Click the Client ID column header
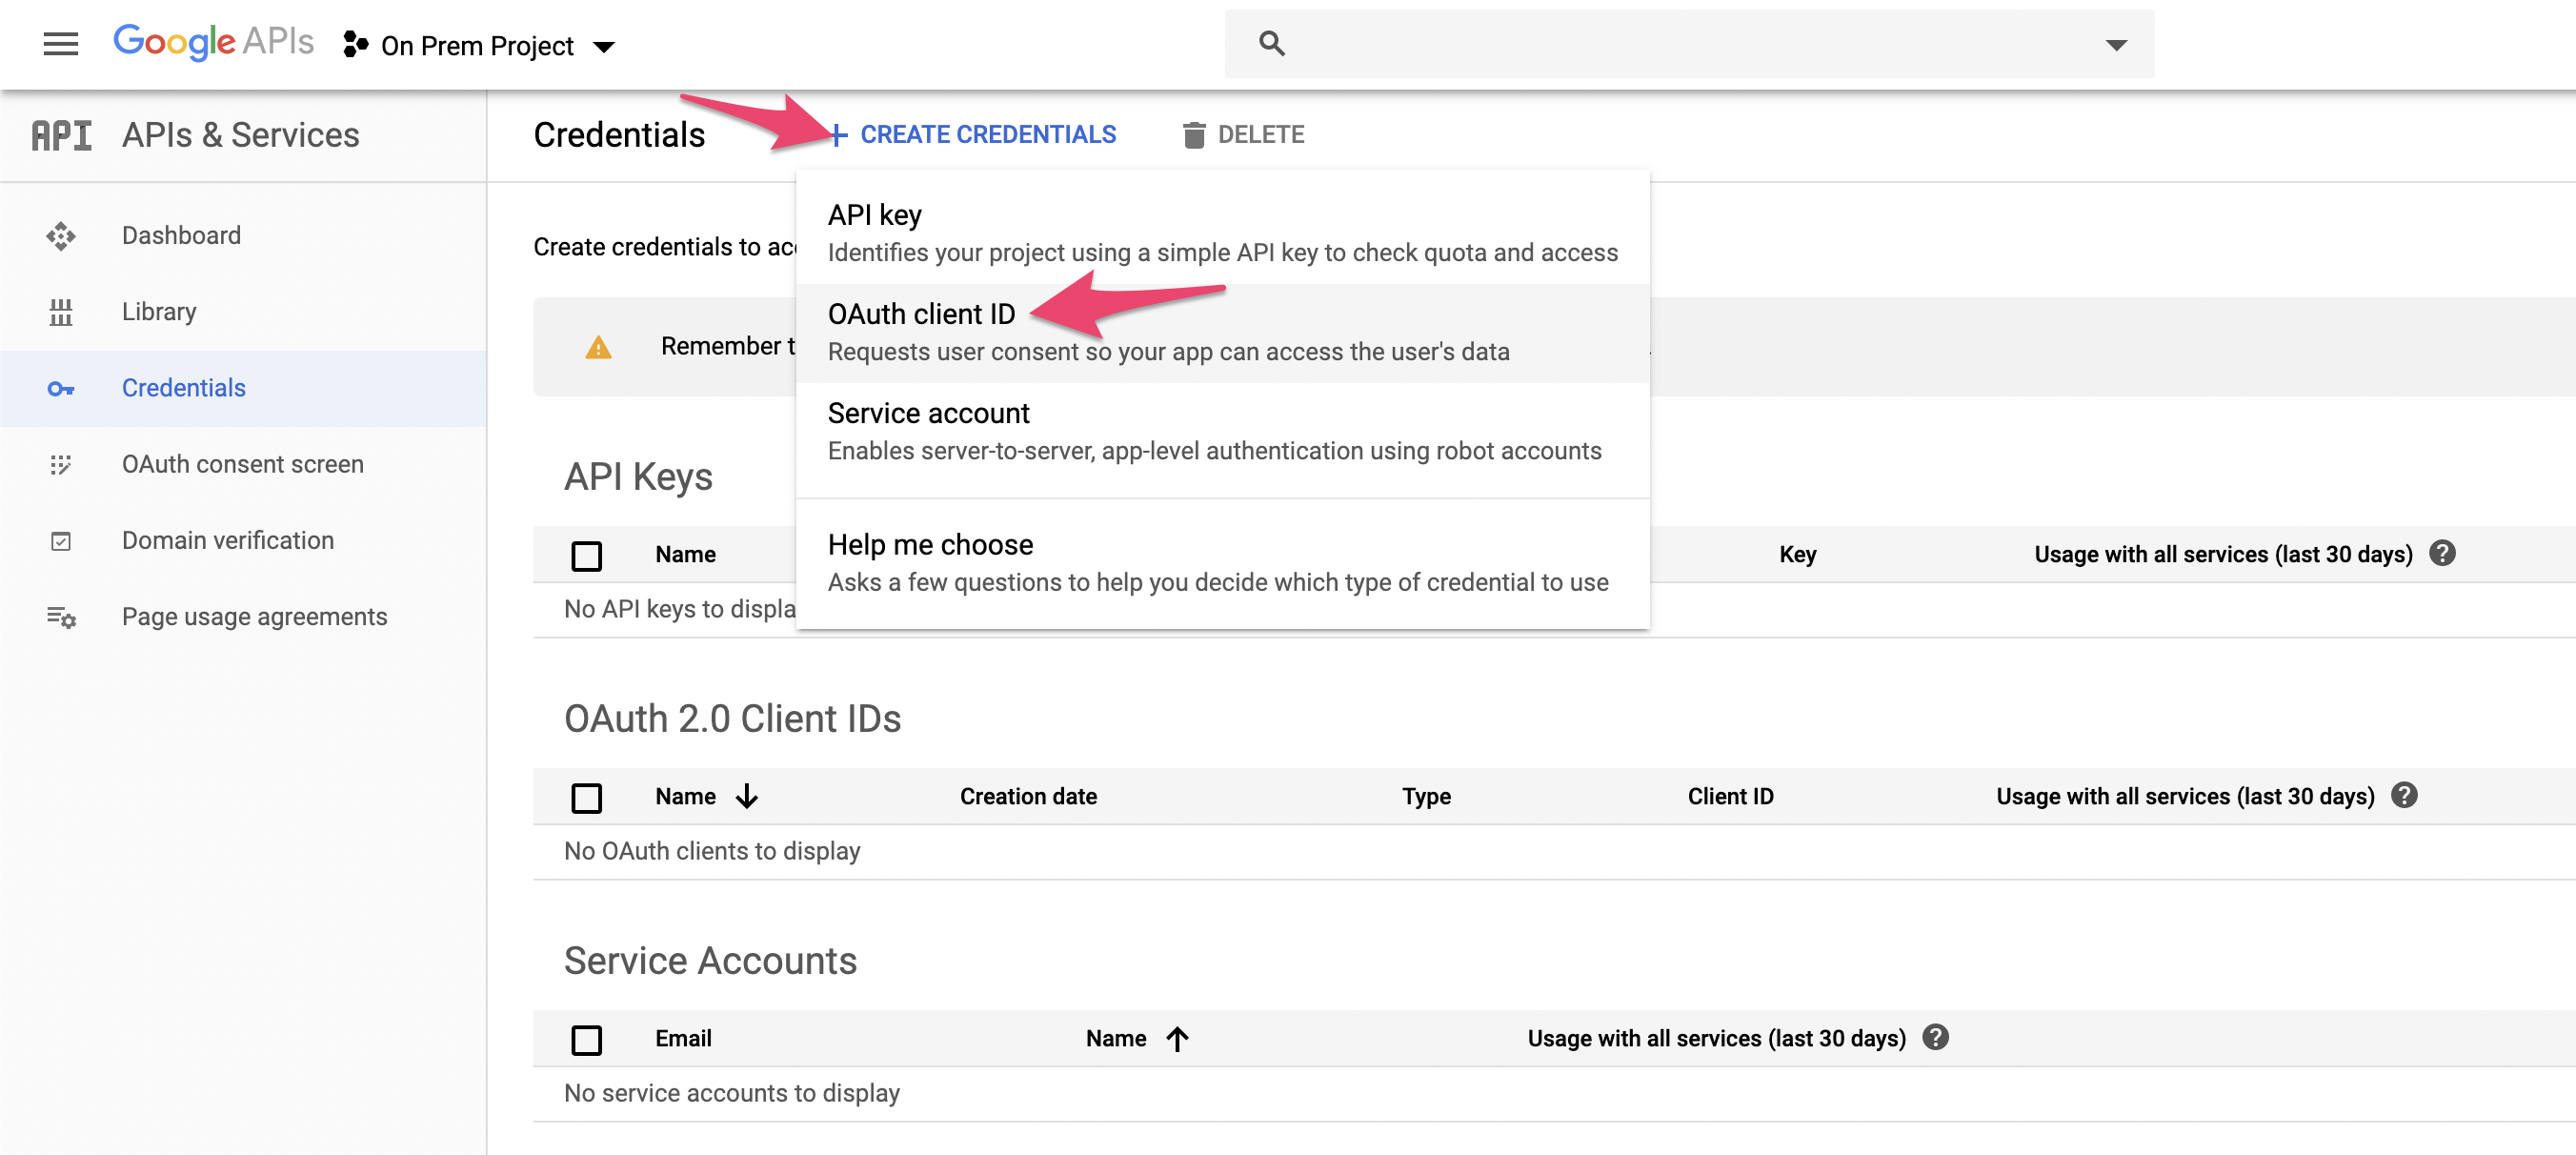This screenshot has height=1155, width=2576. 1730,797
